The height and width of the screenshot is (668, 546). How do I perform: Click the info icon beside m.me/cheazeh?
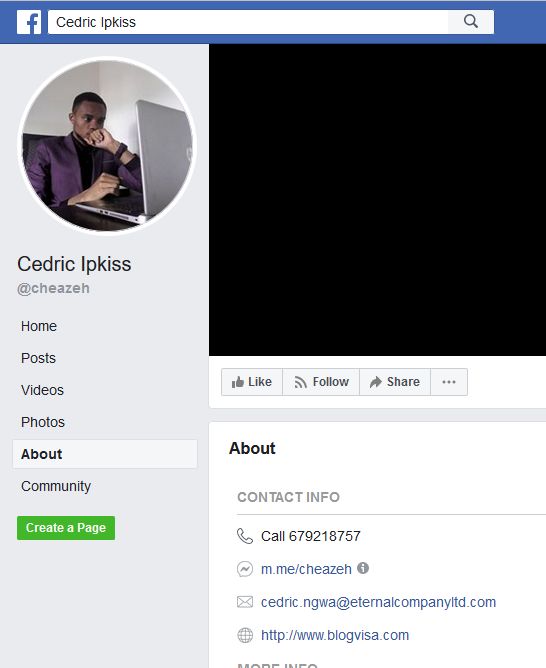pos(363,568)
